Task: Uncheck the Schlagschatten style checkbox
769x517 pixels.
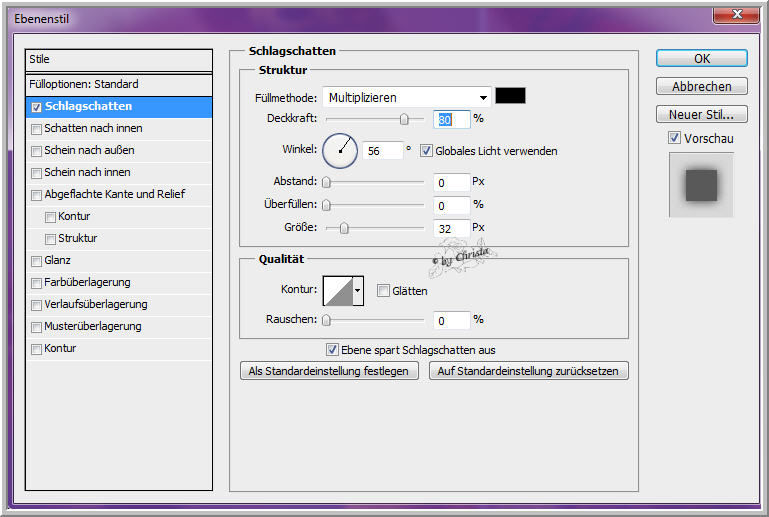Action: coord(36,107)
